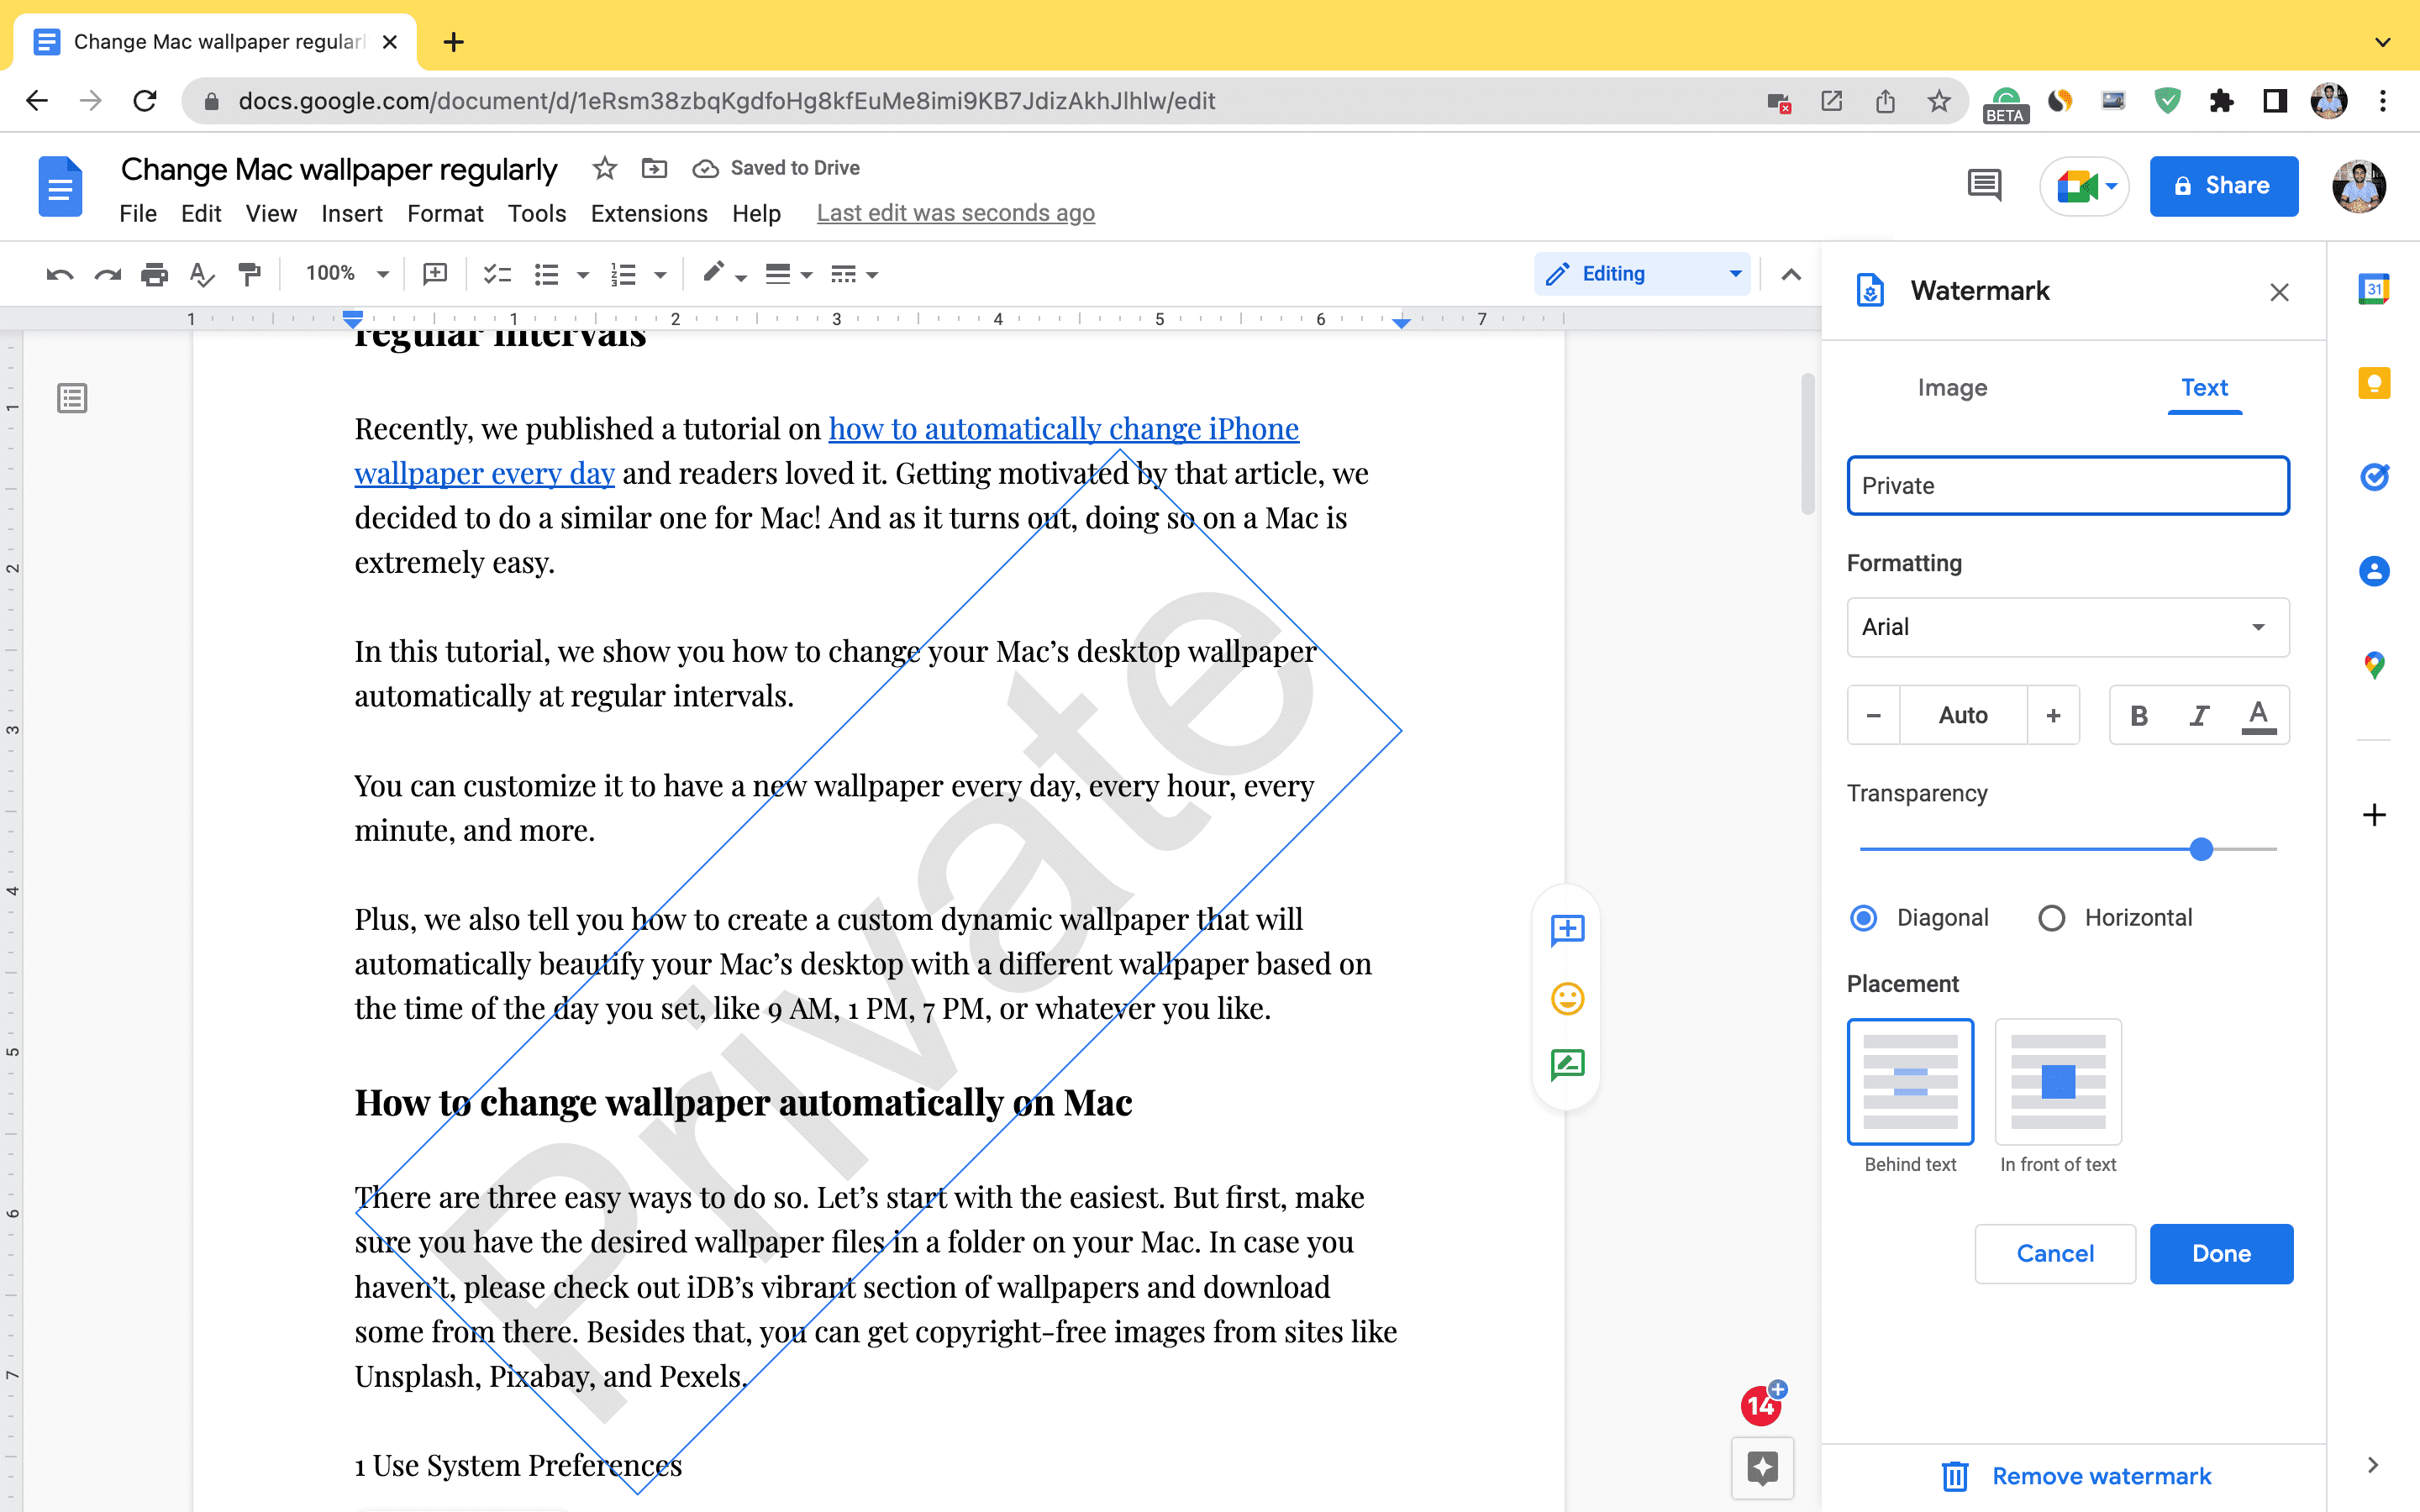The image size is (2420, 1512).
Task: Open comment history icon near Share button
Action: [x=1983, y=186]
